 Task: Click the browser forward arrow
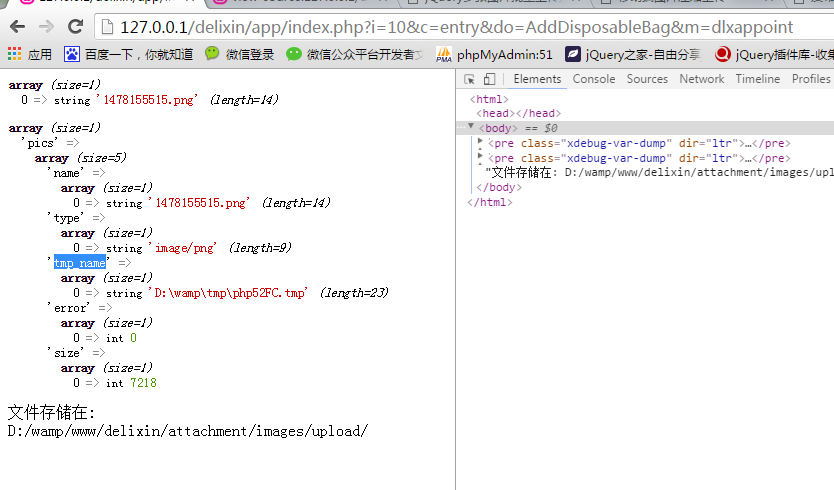coord(46,26)
